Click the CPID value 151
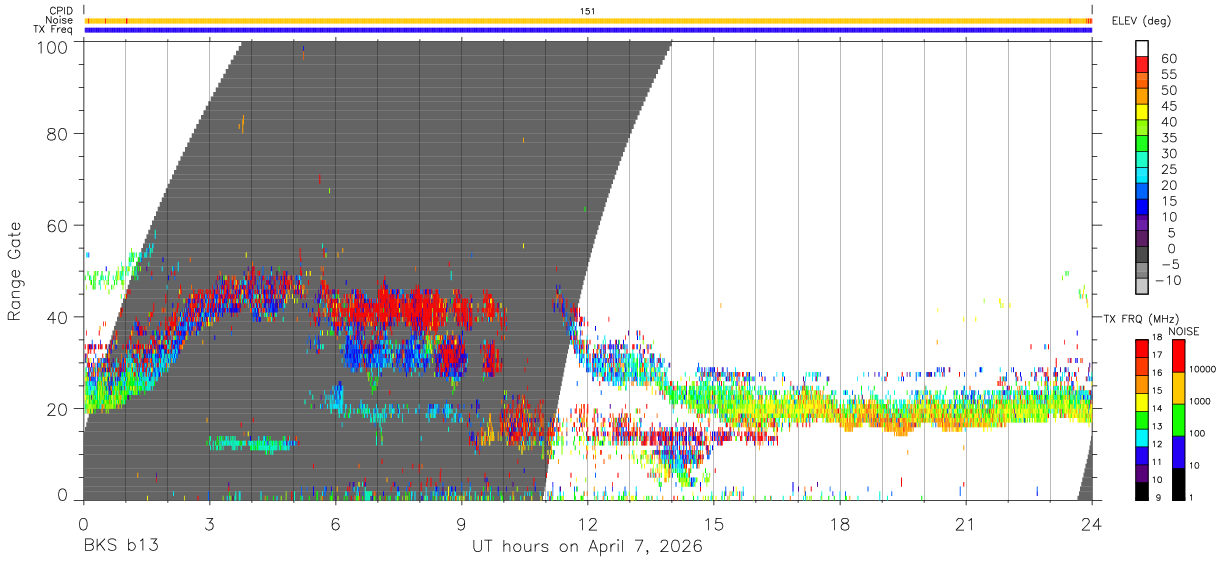The width and height of the screenshot is (1228, 567). (x=588, y=11)
